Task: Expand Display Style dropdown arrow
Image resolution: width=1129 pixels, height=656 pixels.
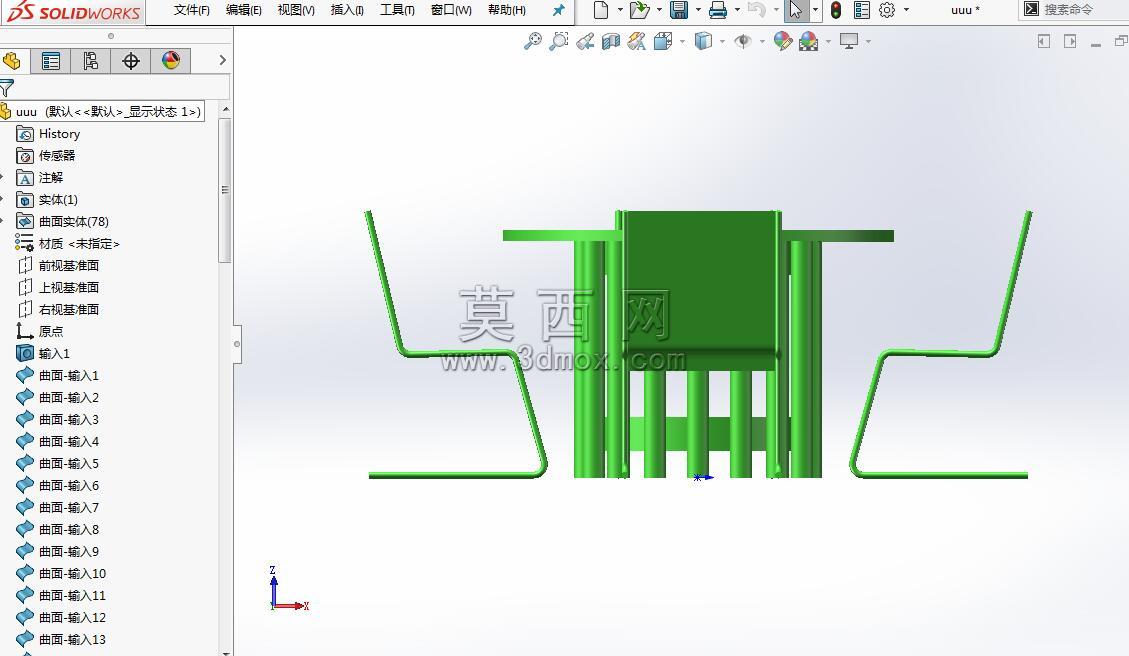Action: (x=722, y=42)
